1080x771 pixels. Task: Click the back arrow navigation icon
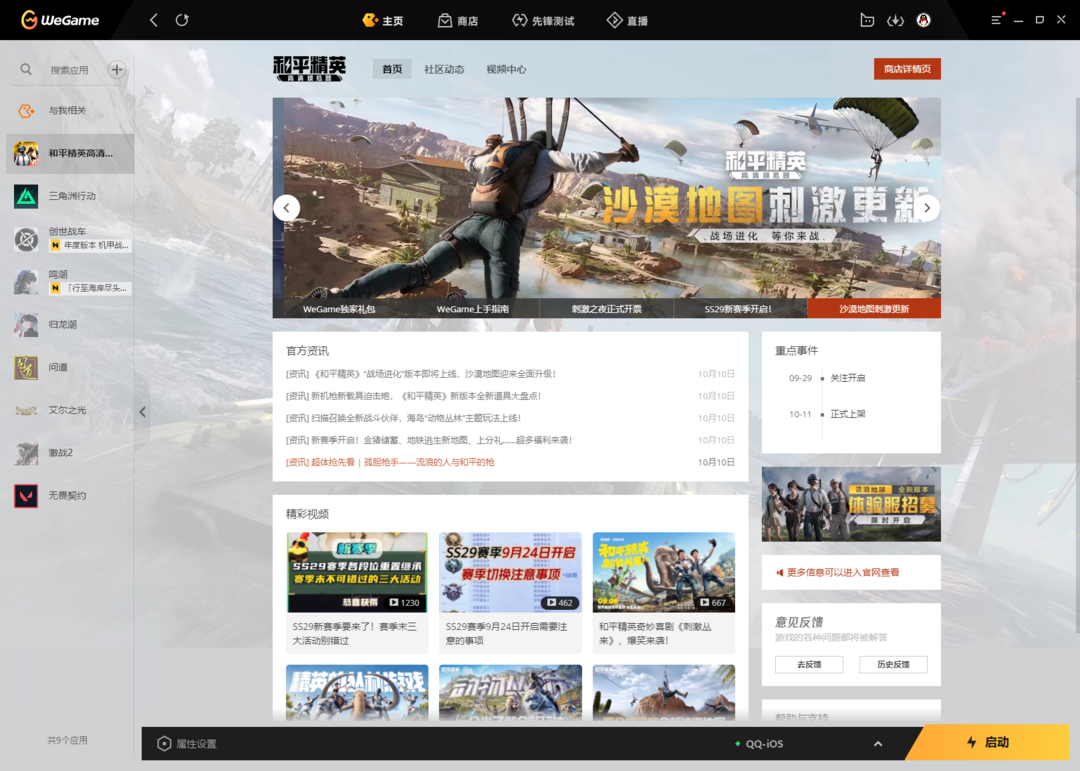coord(152,20)
